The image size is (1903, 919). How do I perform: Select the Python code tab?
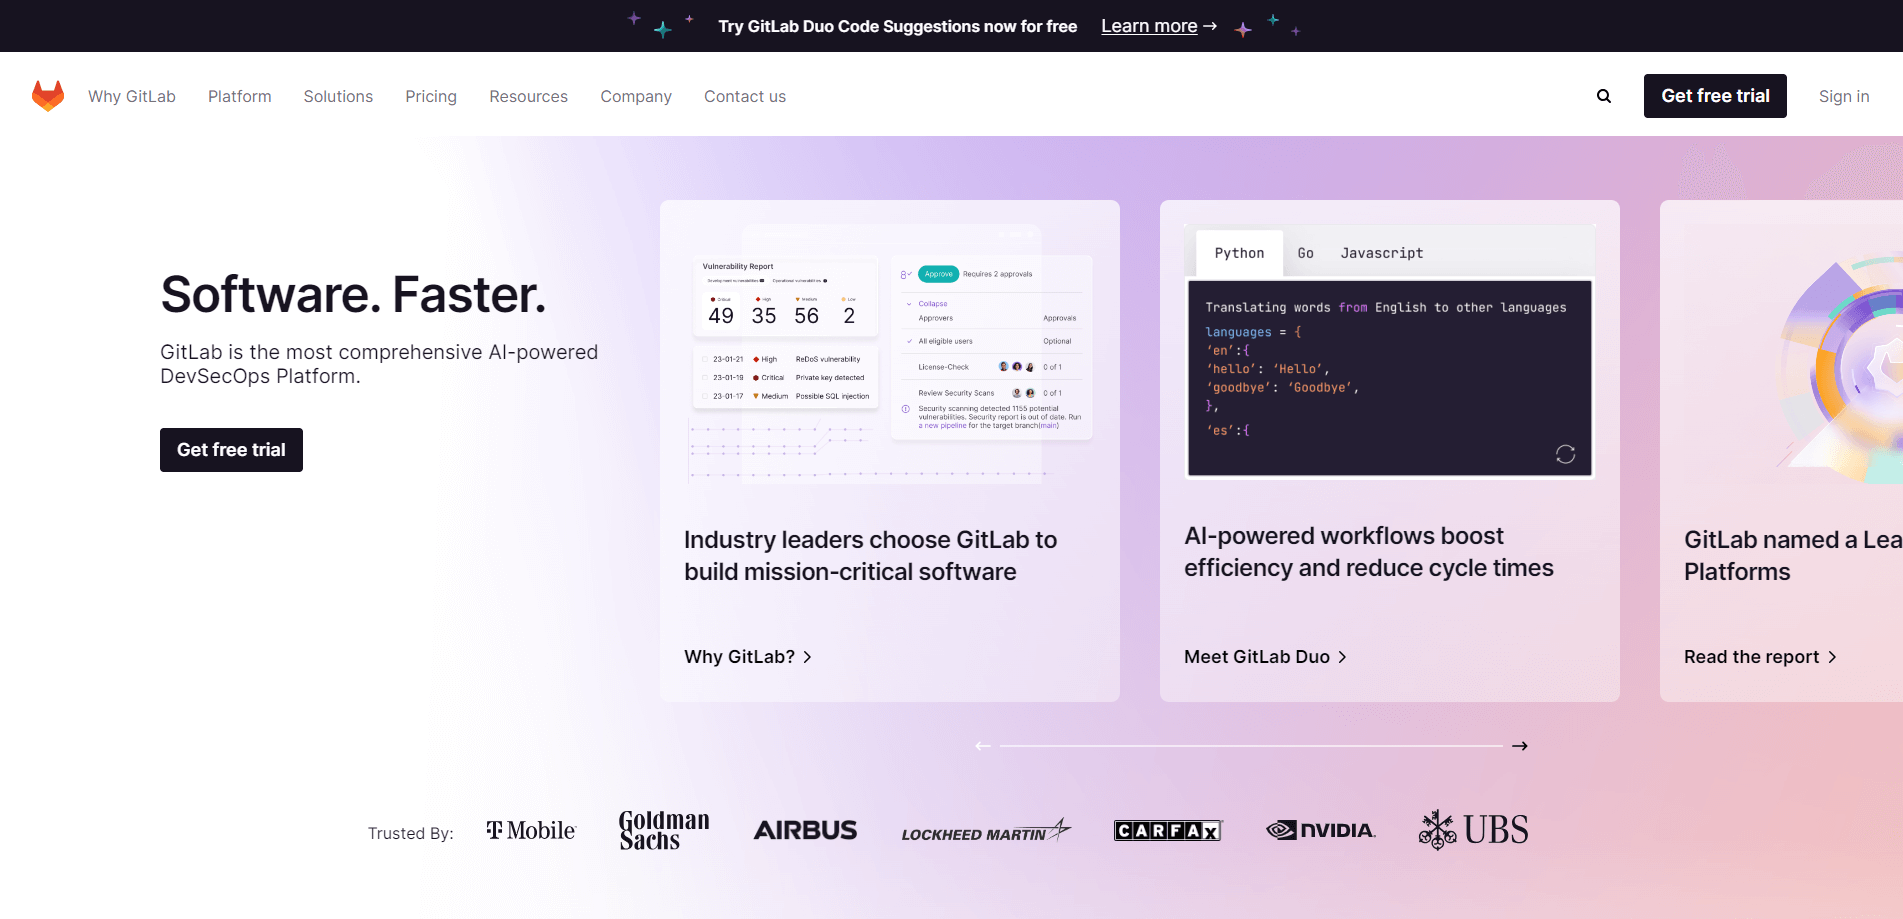1239,253
